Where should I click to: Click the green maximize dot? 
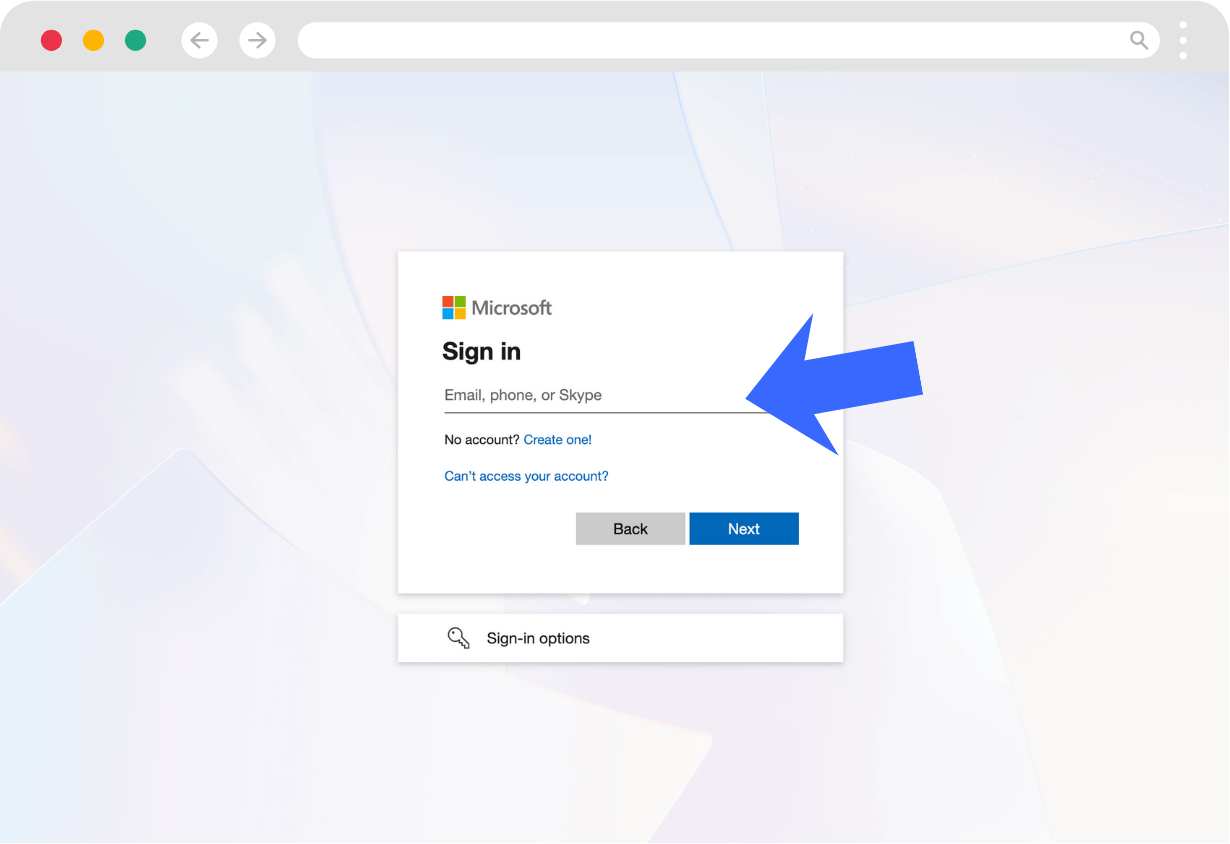tap(135, 40)
